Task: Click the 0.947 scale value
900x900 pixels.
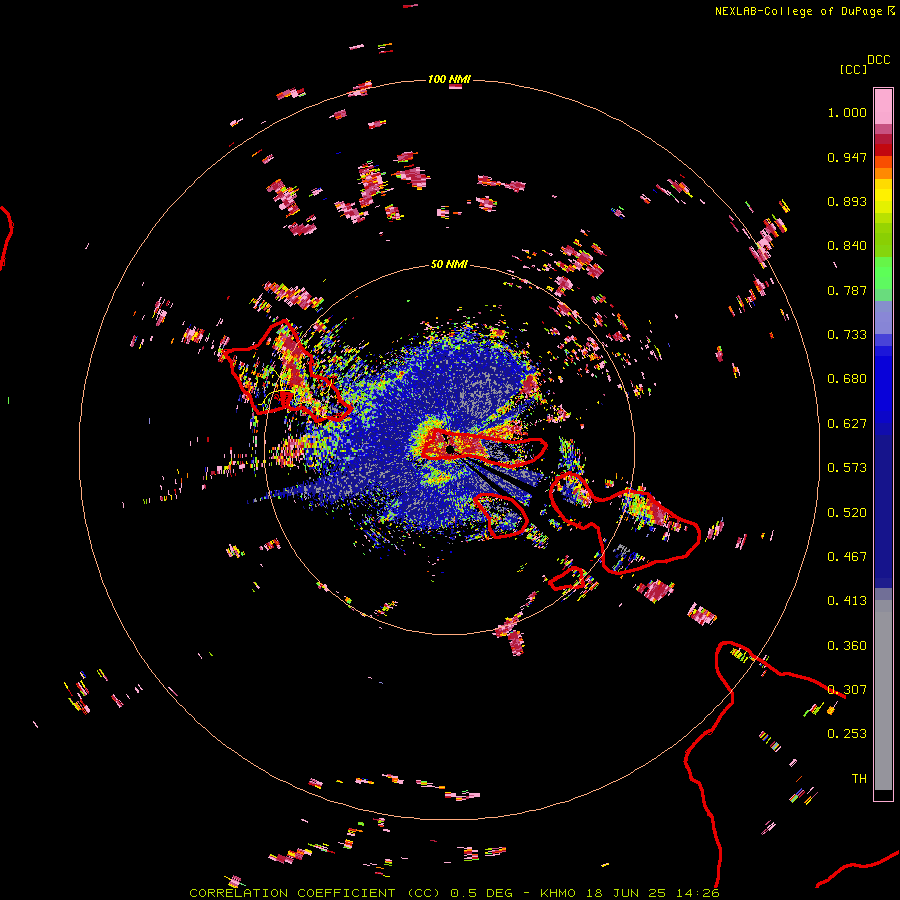Action: point(847,157)
